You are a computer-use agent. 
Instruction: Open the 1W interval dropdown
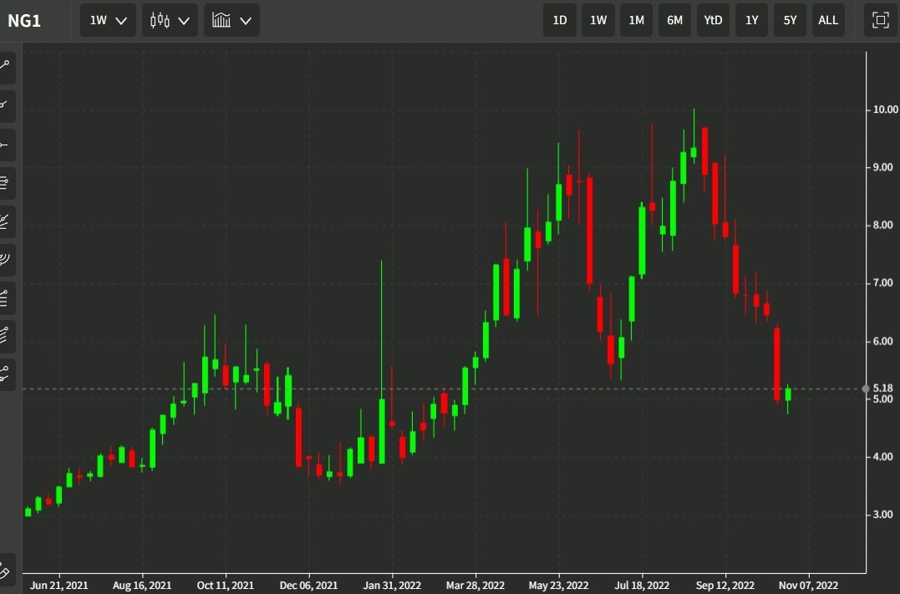click(108, 21)
